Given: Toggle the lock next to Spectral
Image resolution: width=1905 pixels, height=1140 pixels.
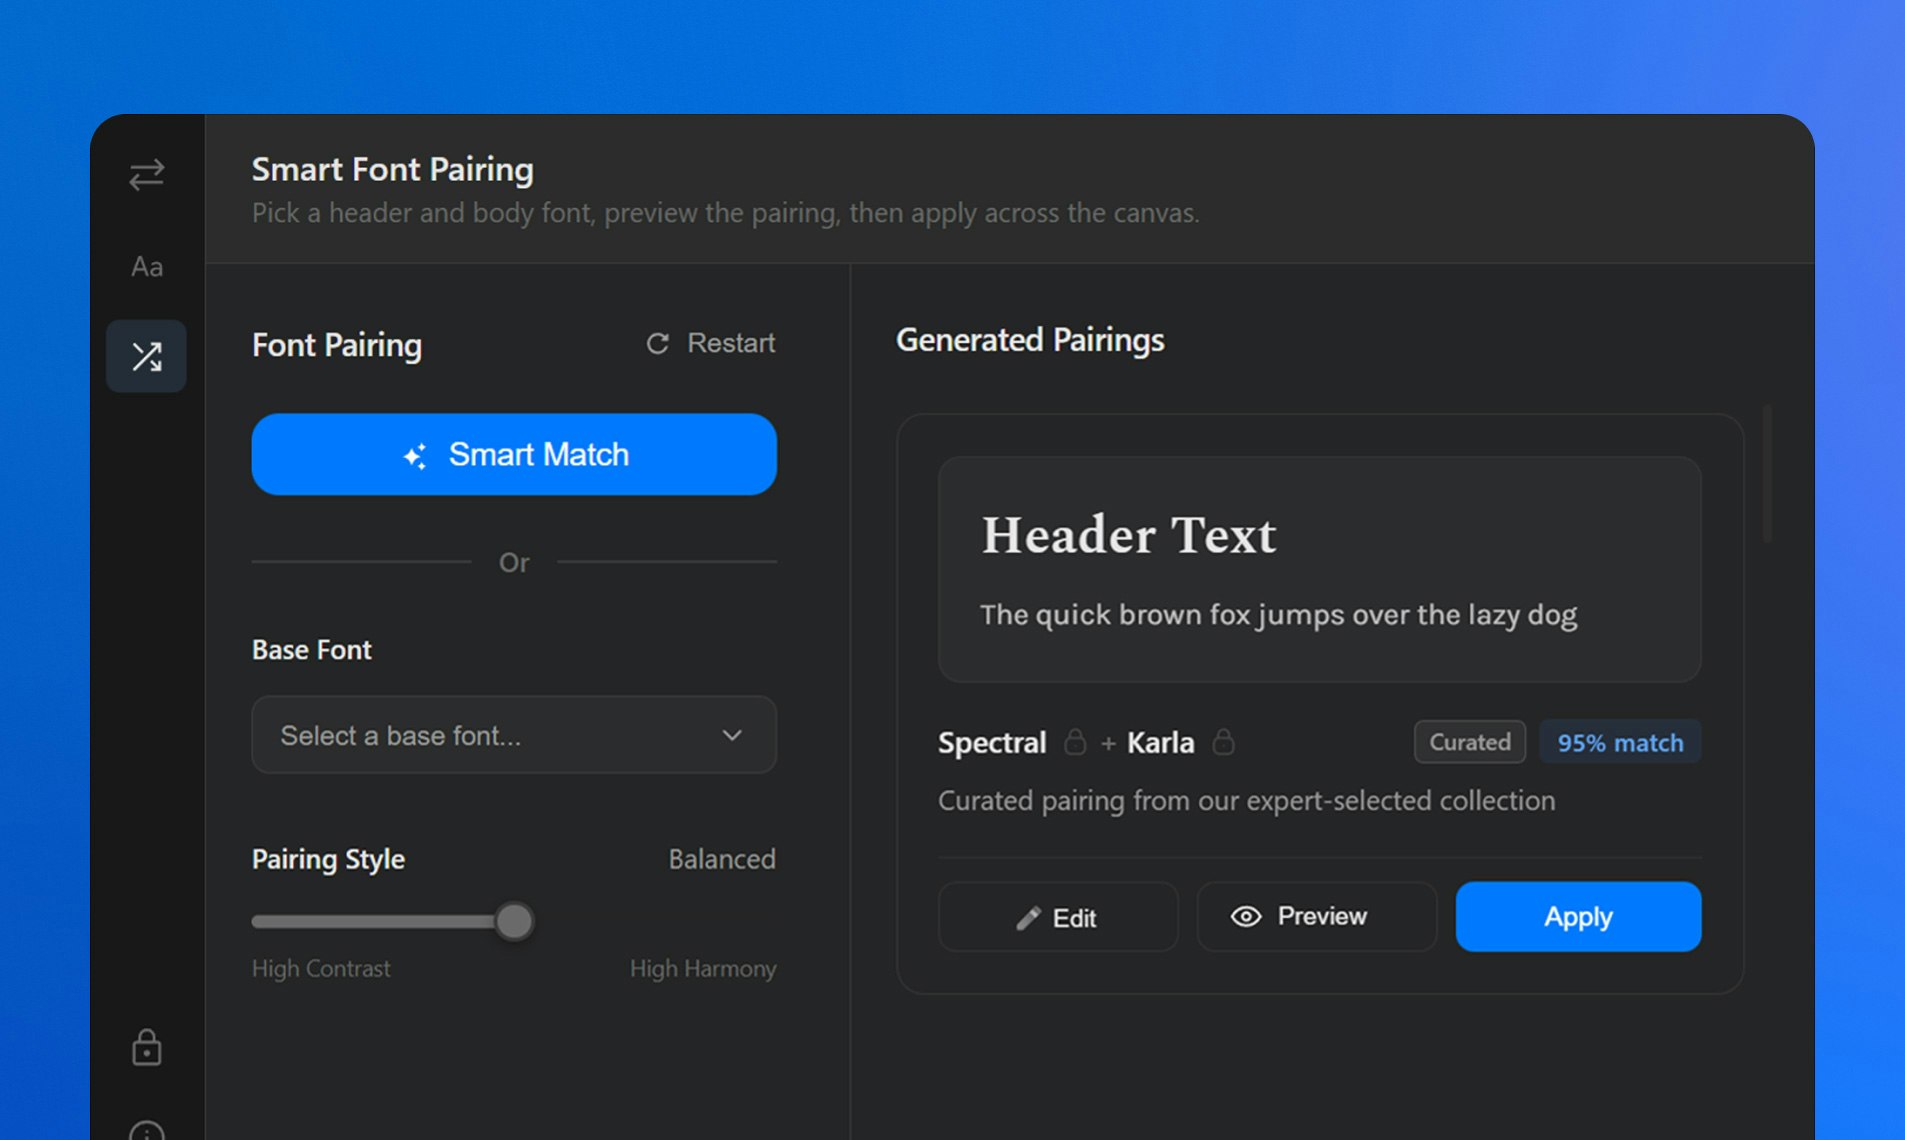Looking at the screenshot, I should click(x=1075, y=742).
